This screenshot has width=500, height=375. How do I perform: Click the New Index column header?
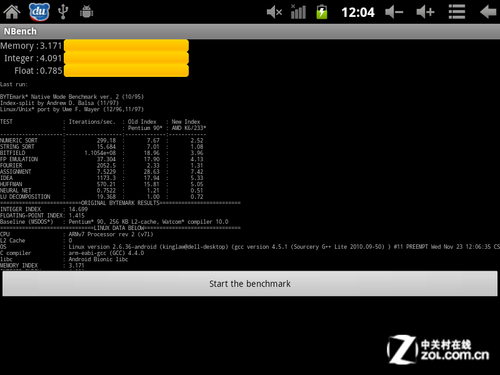tap(186, 122)
